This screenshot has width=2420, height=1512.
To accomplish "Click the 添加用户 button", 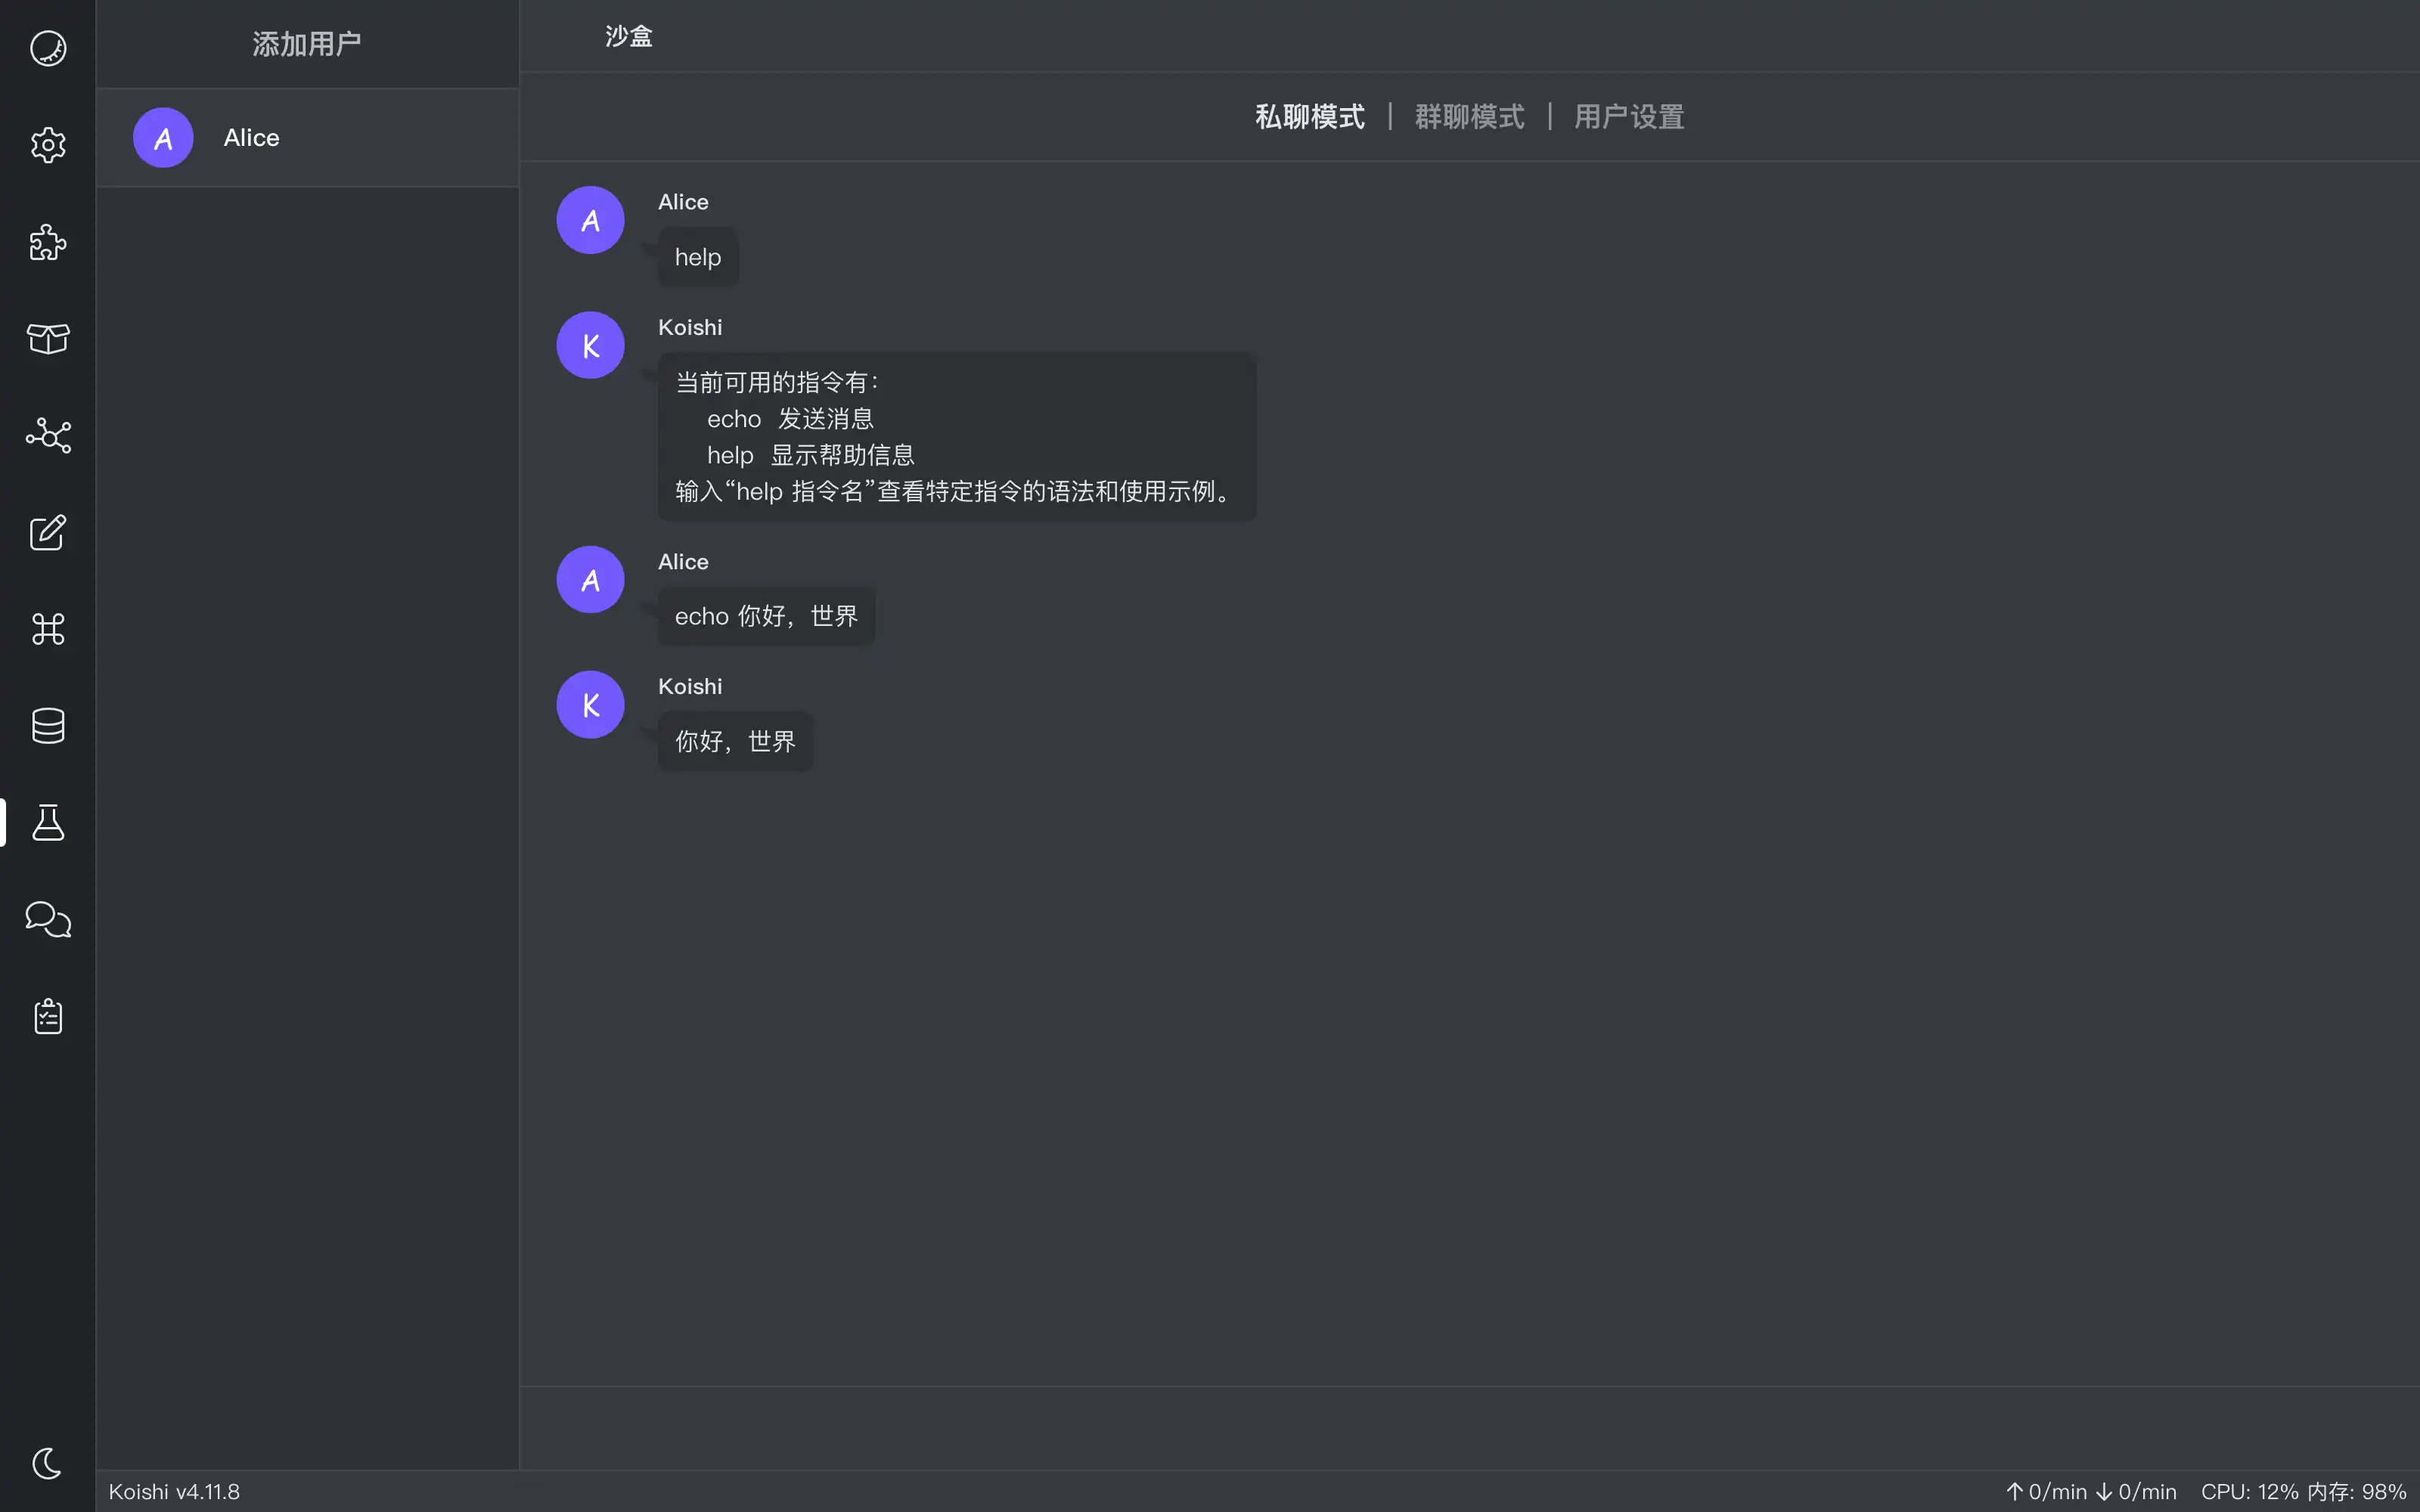I will [x=307, y=44].
